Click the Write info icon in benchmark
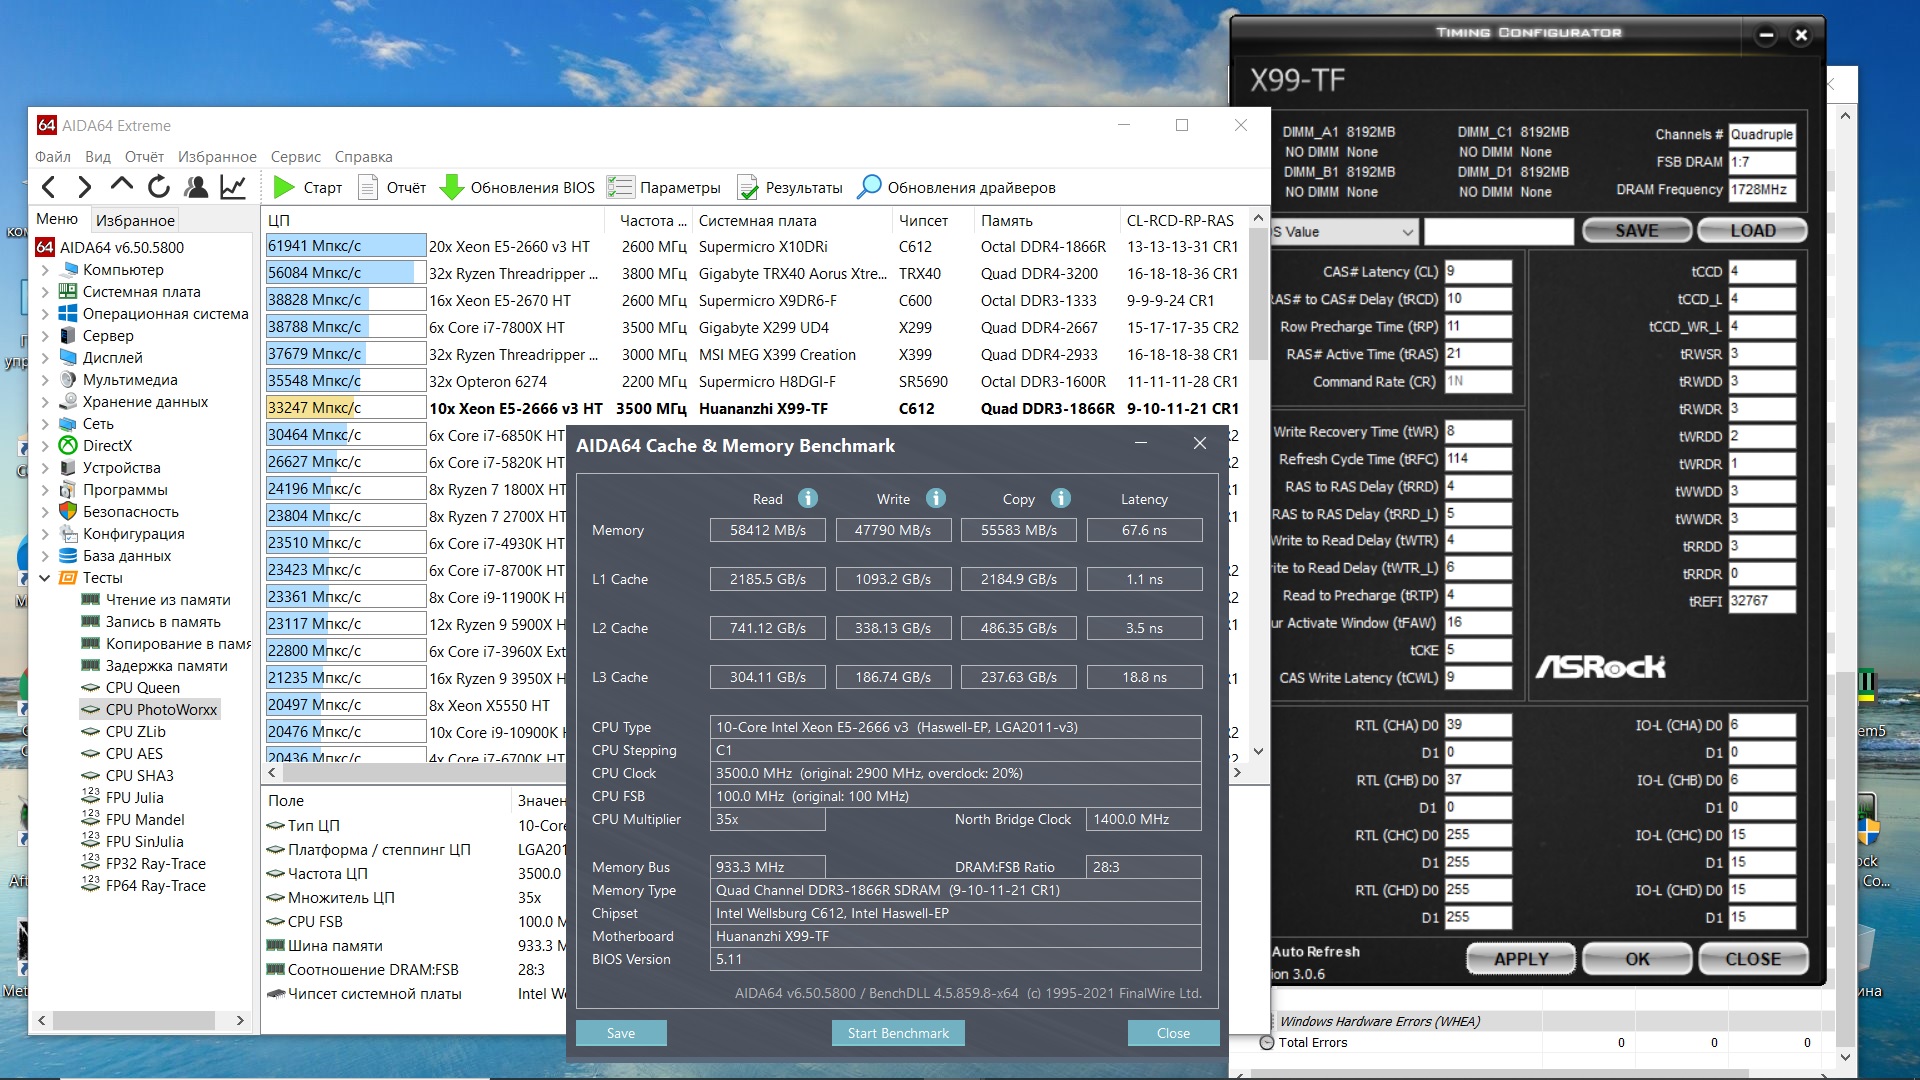The height and width of the screenshot is (1080, 1920). [935, 498]
